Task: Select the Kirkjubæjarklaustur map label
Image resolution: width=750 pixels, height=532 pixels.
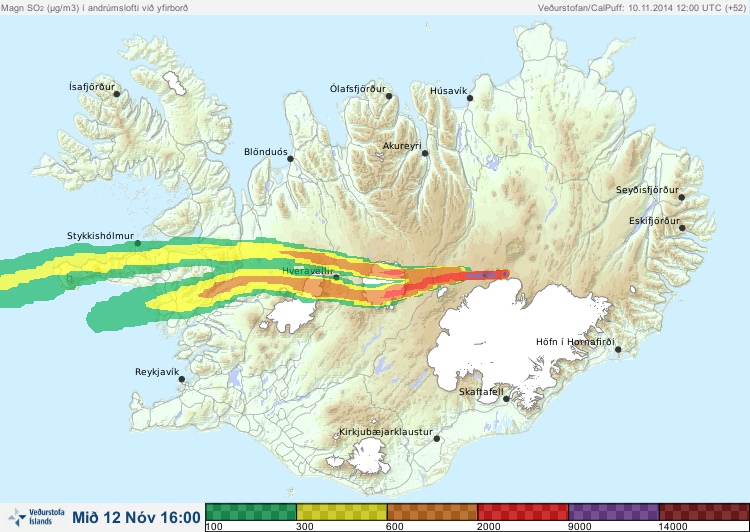Action: pos(386,432)
